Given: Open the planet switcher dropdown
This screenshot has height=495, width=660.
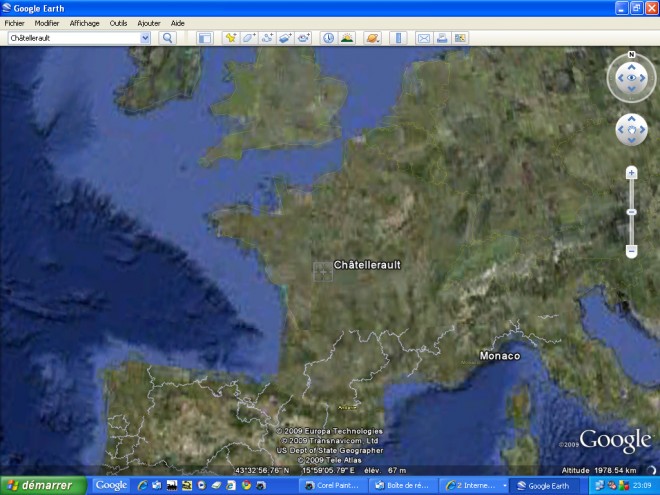Looking at the screenshot, I should click(373, 38).
